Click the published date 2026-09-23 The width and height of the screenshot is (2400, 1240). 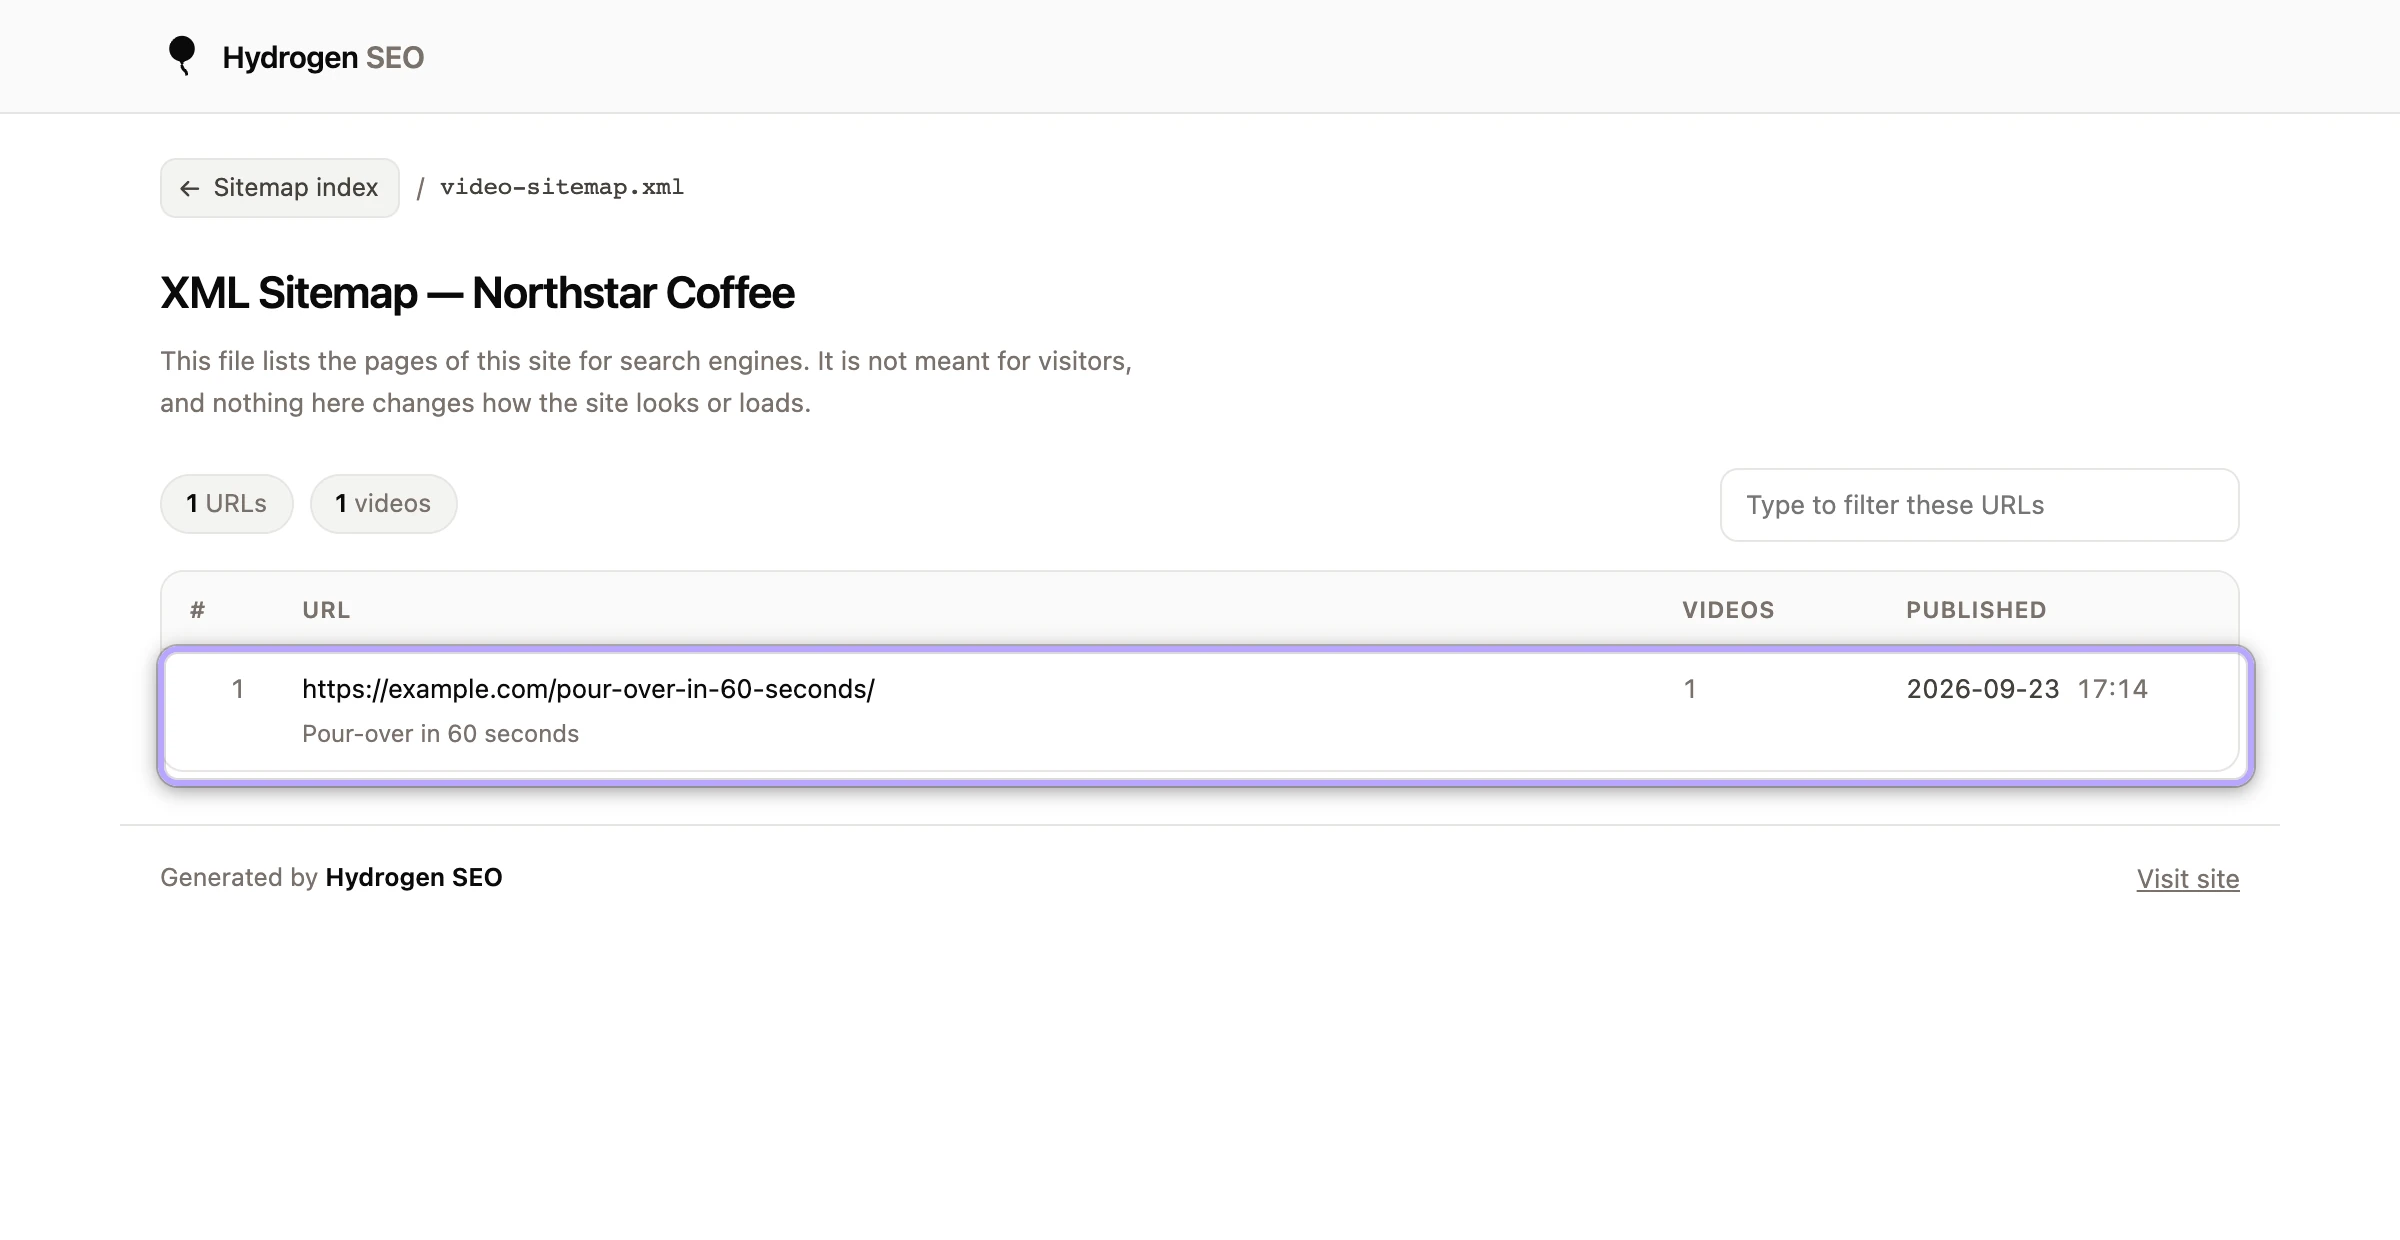1983,689
